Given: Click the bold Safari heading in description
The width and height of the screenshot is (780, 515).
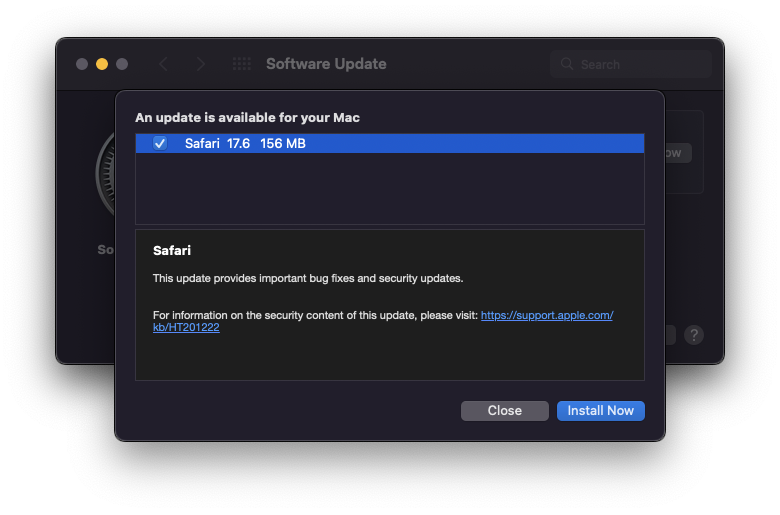Looking at the screenshot, I should pos(172,250).
